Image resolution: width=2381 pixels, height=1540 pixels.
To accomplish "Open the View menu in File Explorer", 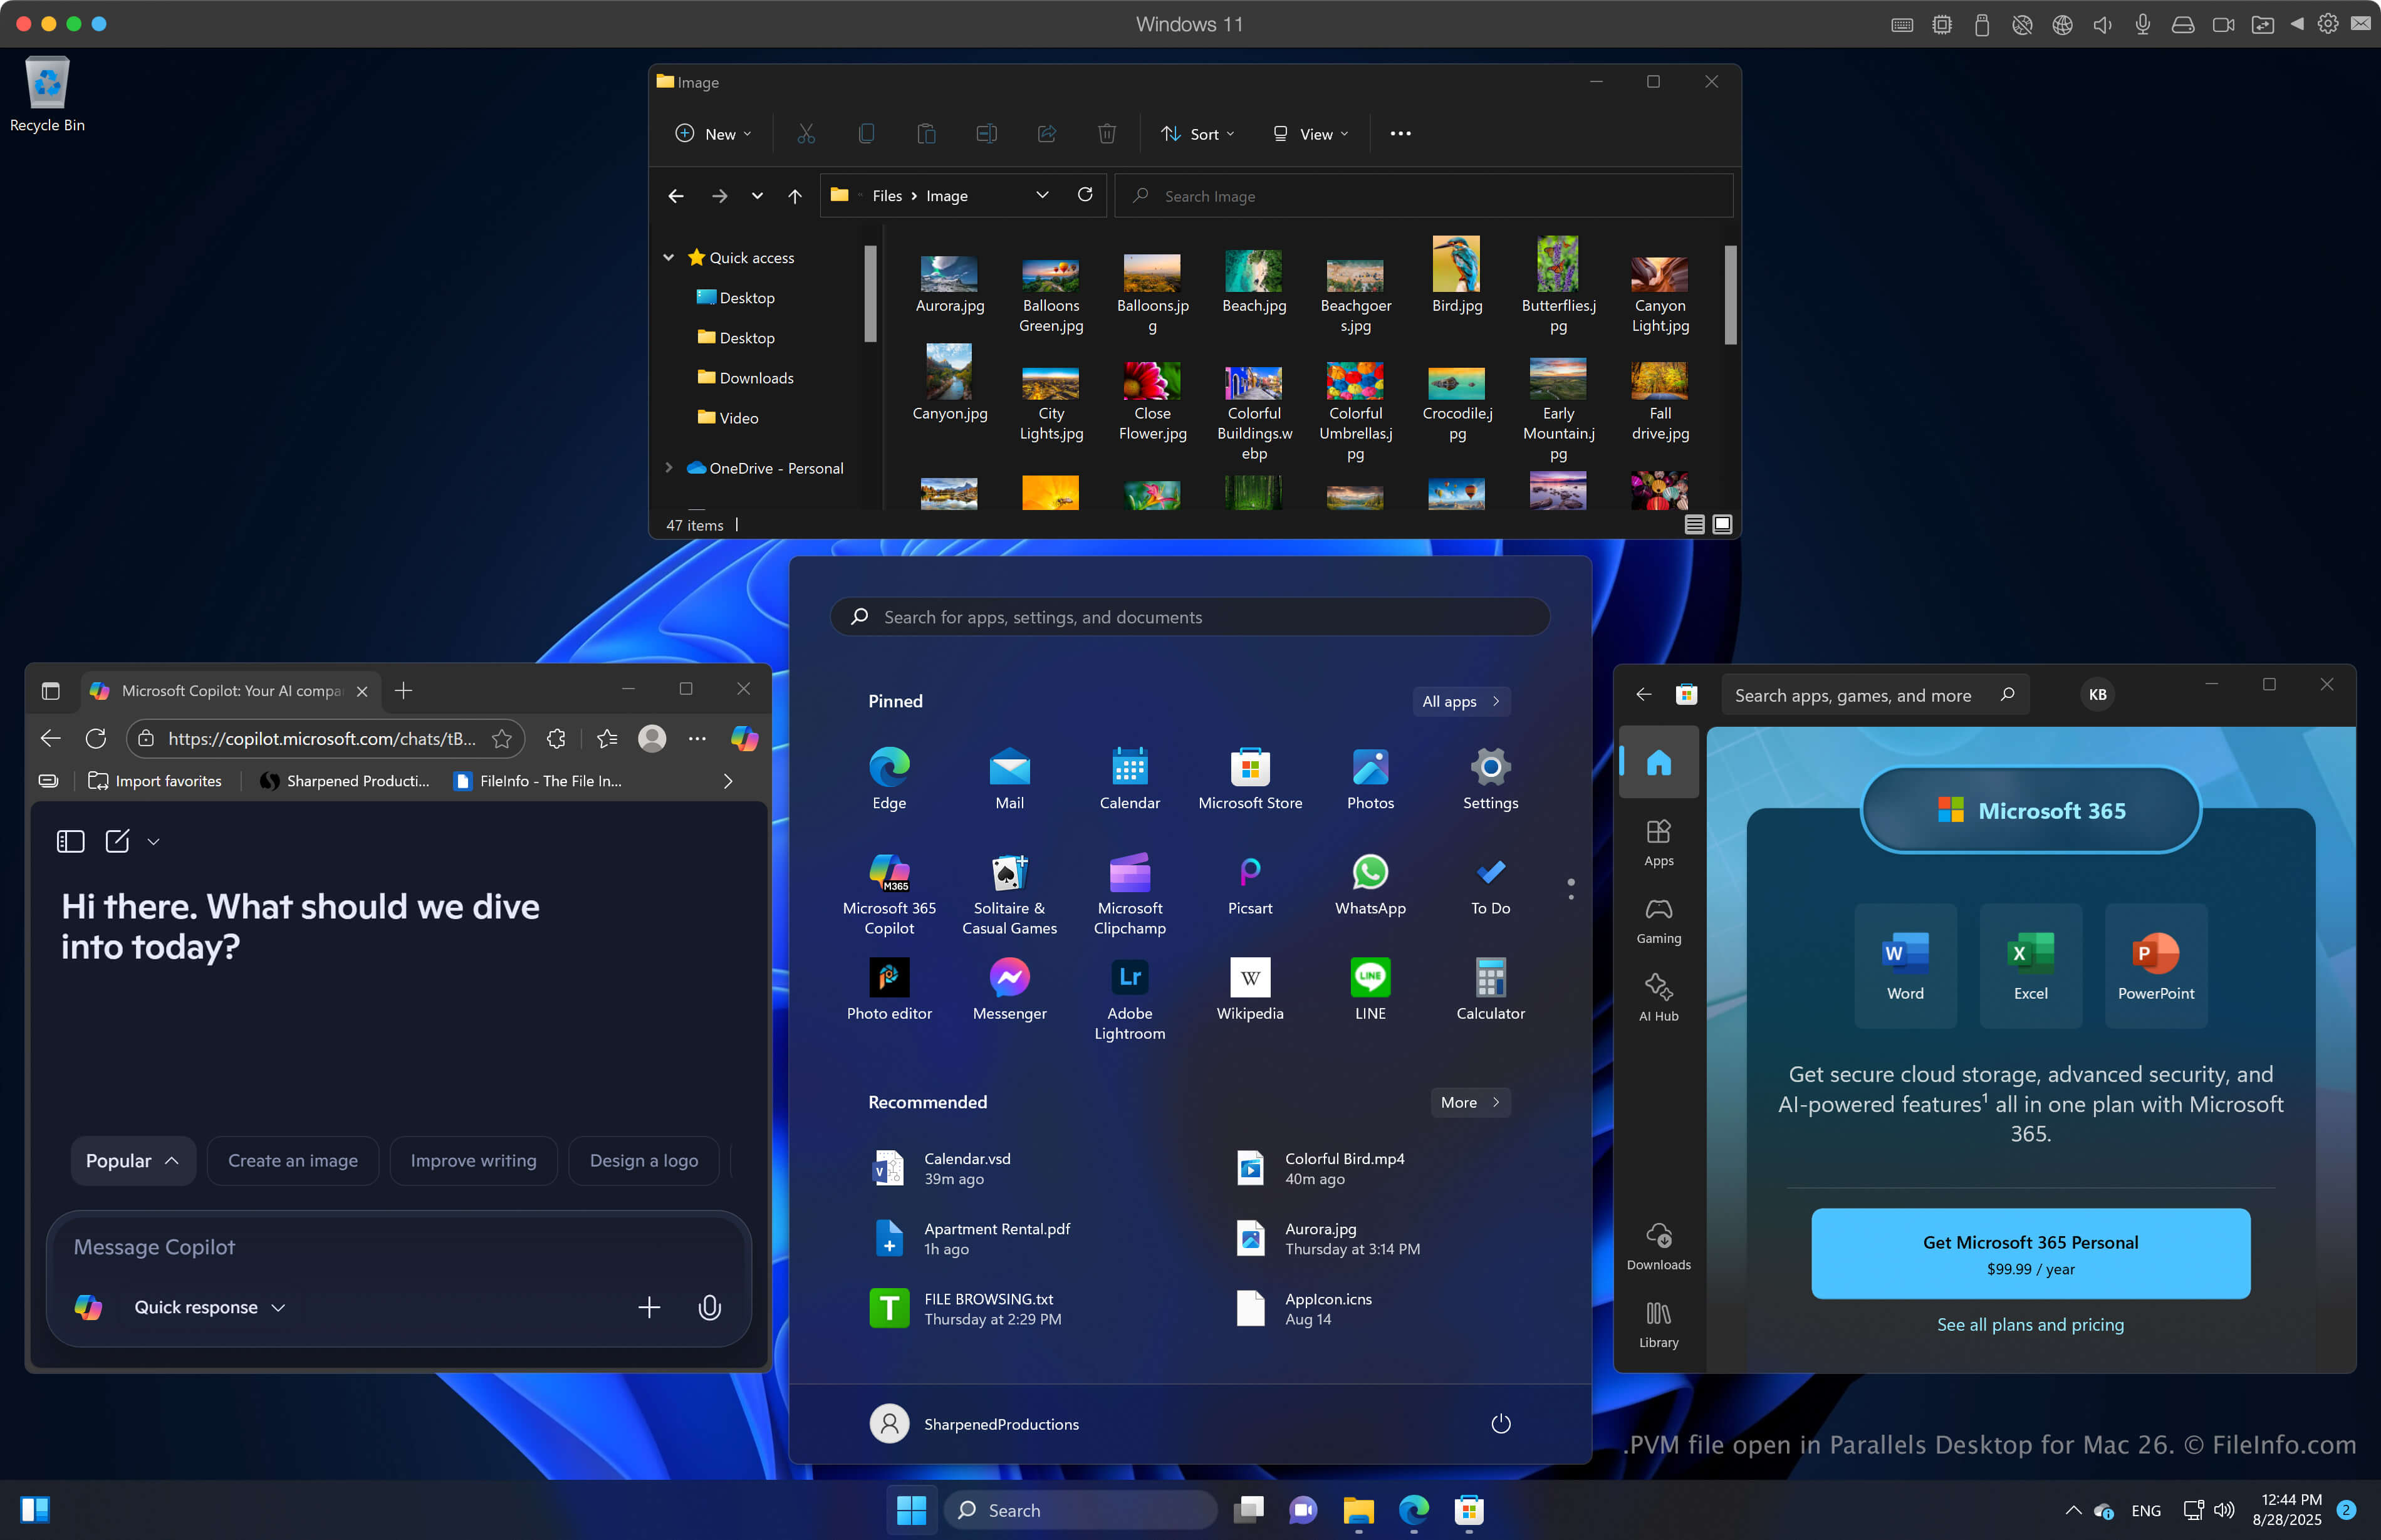I will click(1309, 133).
